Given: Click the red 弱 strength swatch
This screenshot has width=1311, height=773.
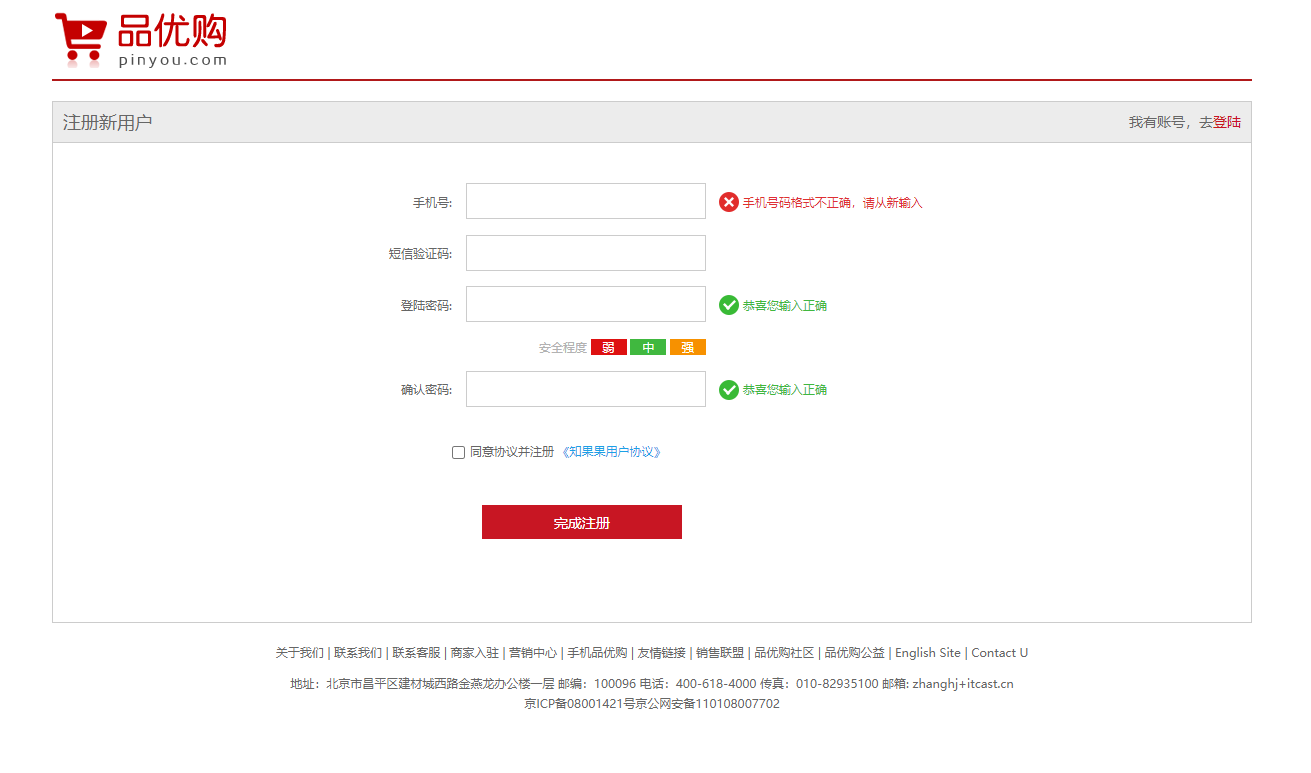Looking at the screenshot, I should coord(609,347).
